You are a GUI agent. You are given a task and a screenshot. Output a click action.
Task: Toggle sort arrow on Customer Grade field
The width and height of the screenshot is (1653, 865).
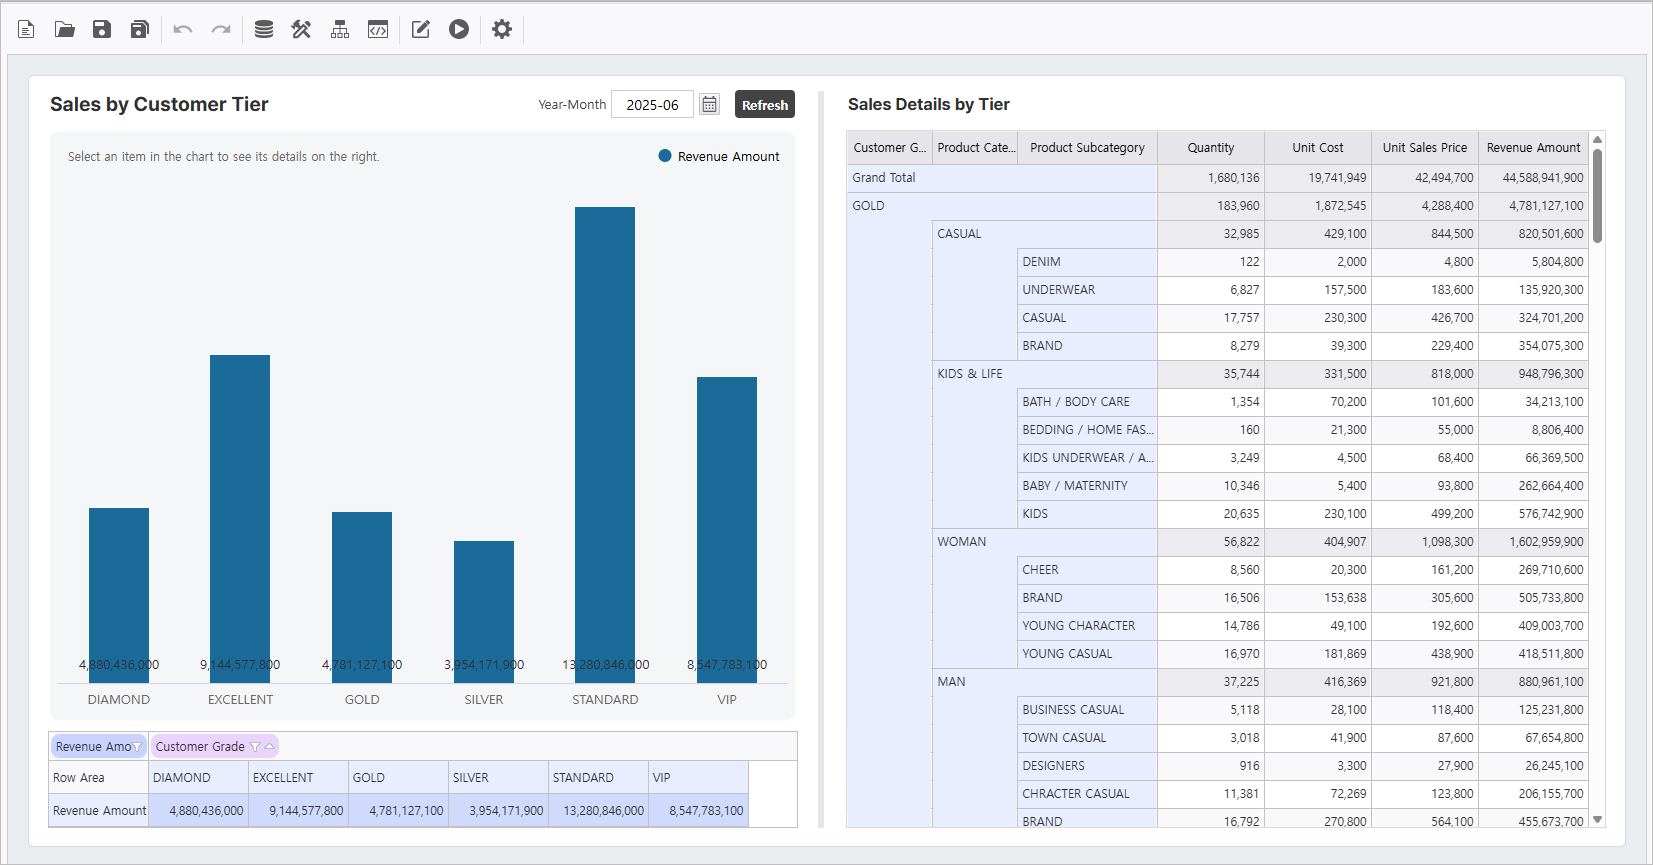click(269, 747)
